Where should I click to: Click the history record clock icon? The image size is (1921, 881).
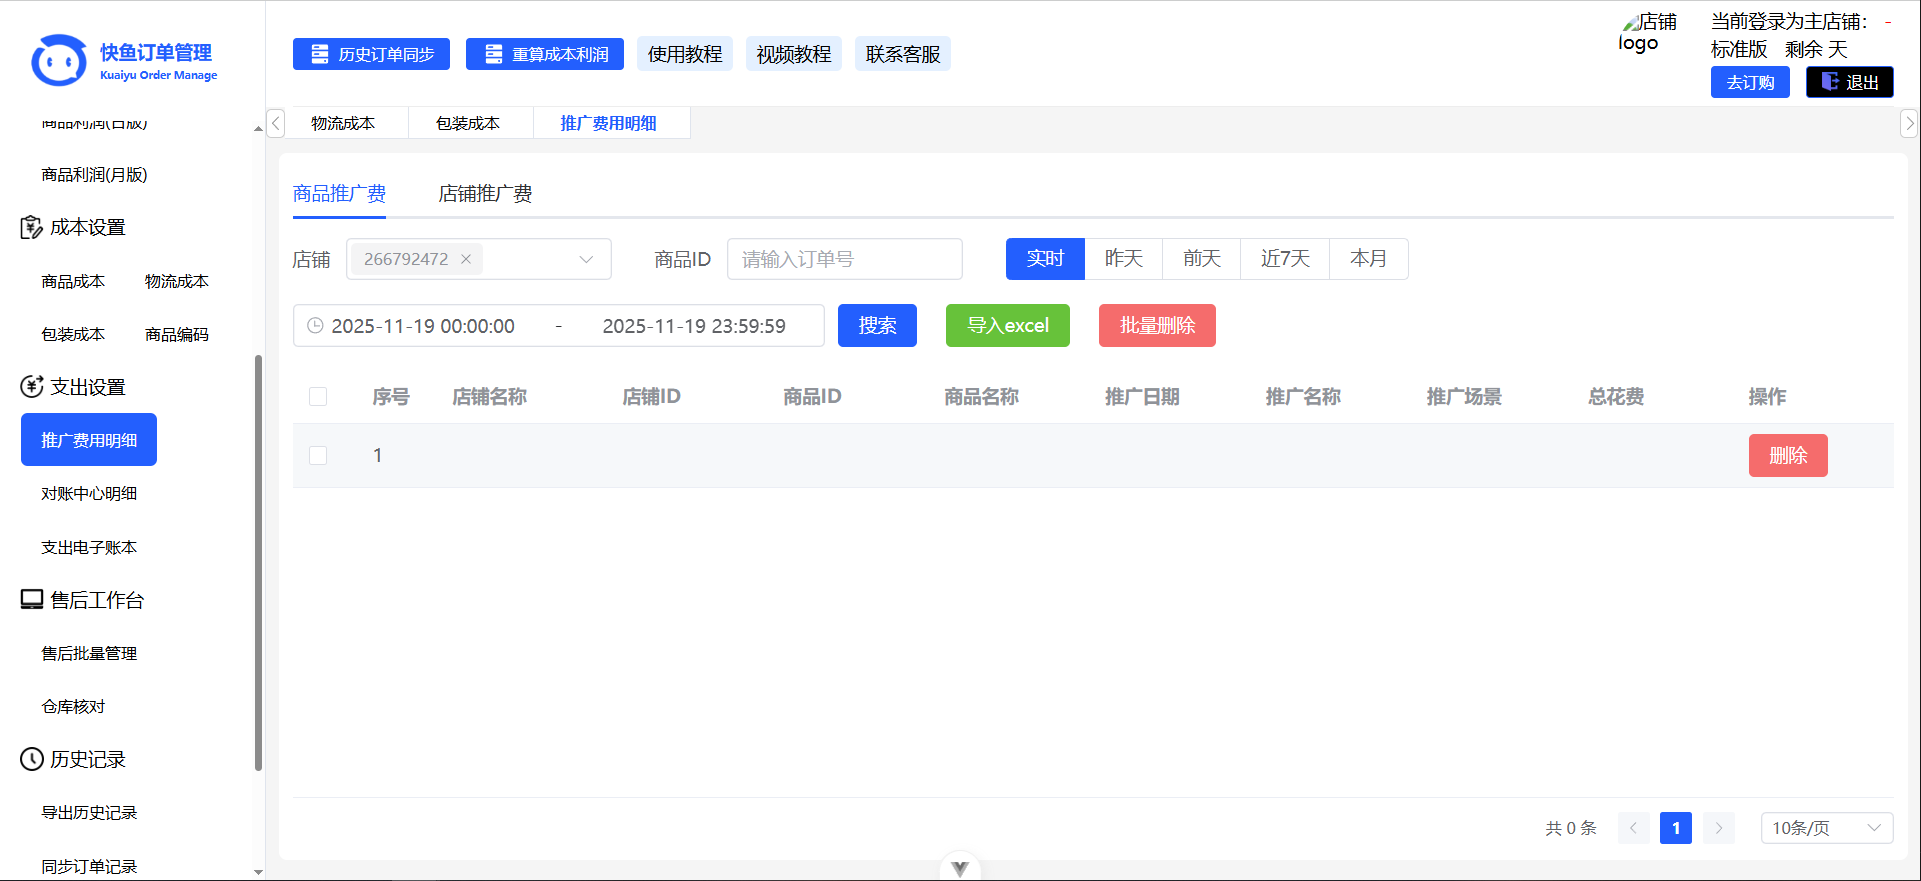point(31,760)
